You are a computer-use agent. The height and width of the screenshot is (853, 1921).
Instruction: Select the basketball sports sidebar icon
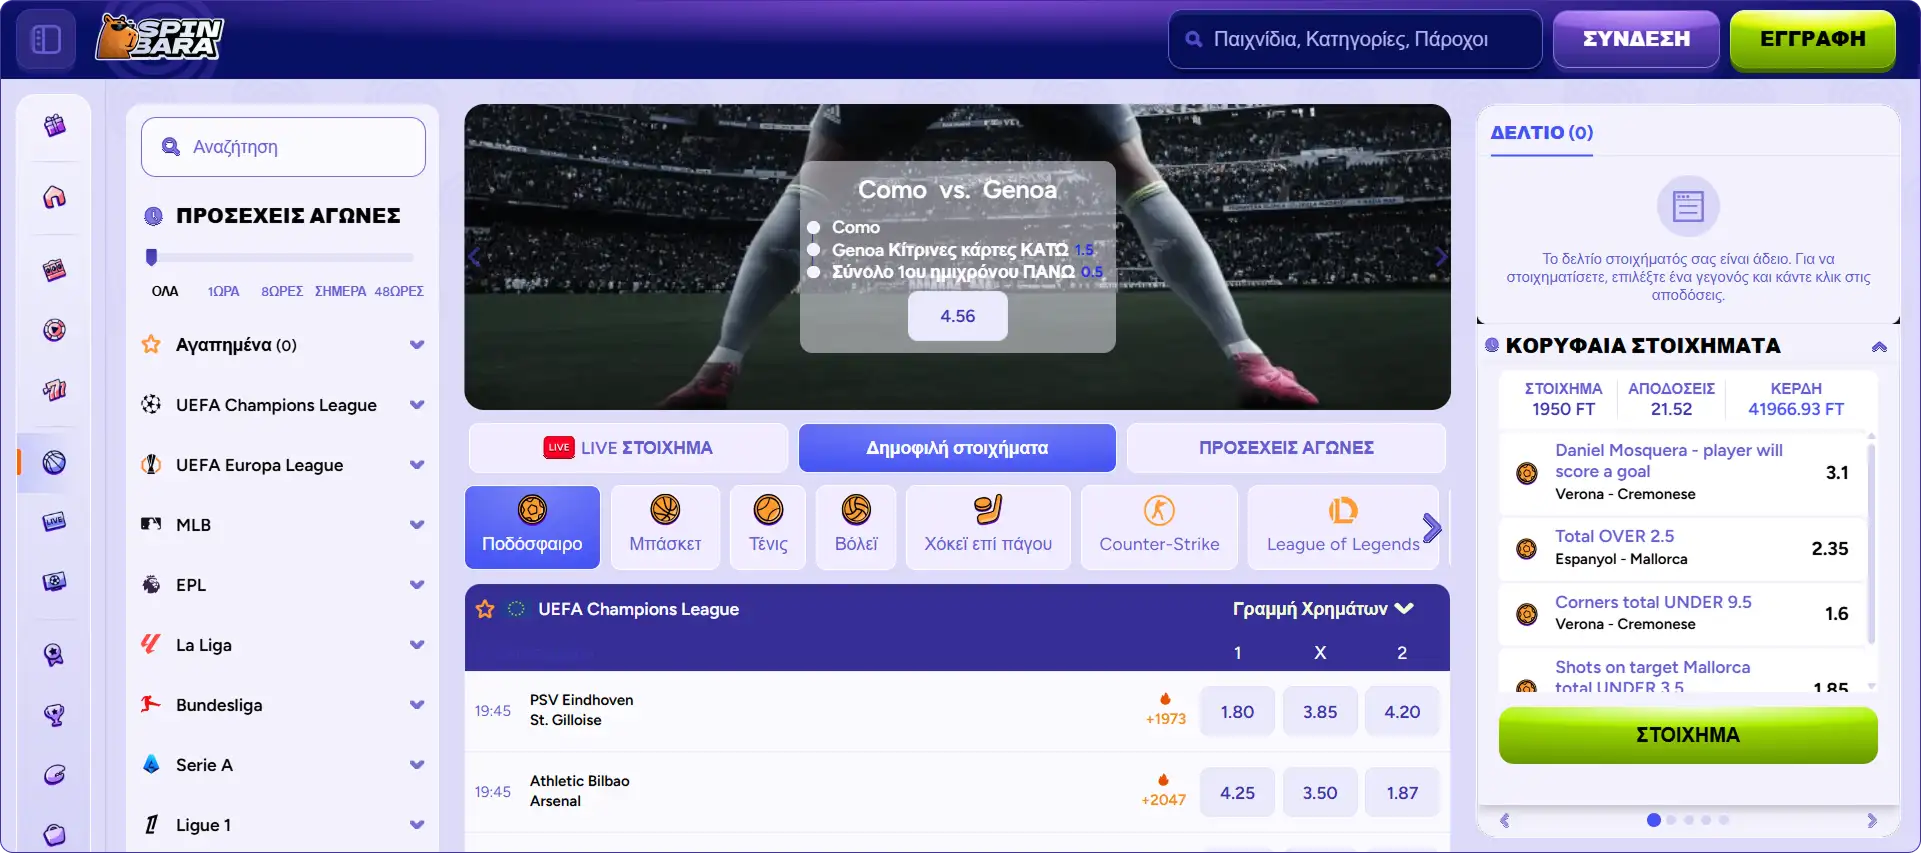pos(54,462)
